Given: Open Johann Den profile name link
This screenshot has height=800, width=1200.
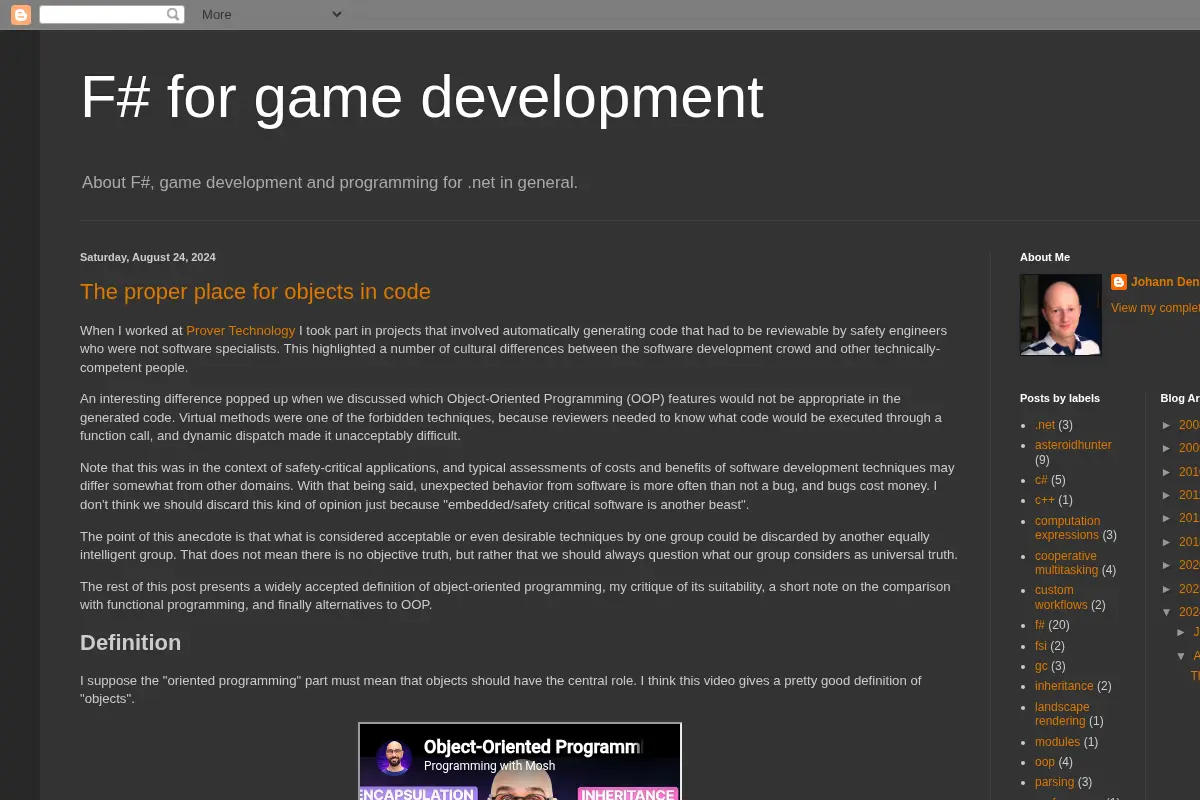Looking at the screenshot, I should [x=1165, y=282].
